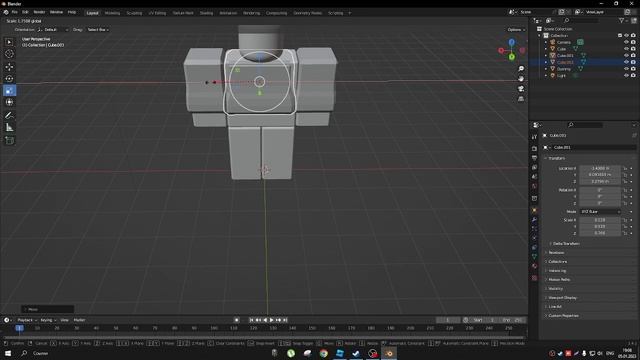Viewport: 640px width, 360px height.
Task: Open the File menu
Action: (15, 12)
